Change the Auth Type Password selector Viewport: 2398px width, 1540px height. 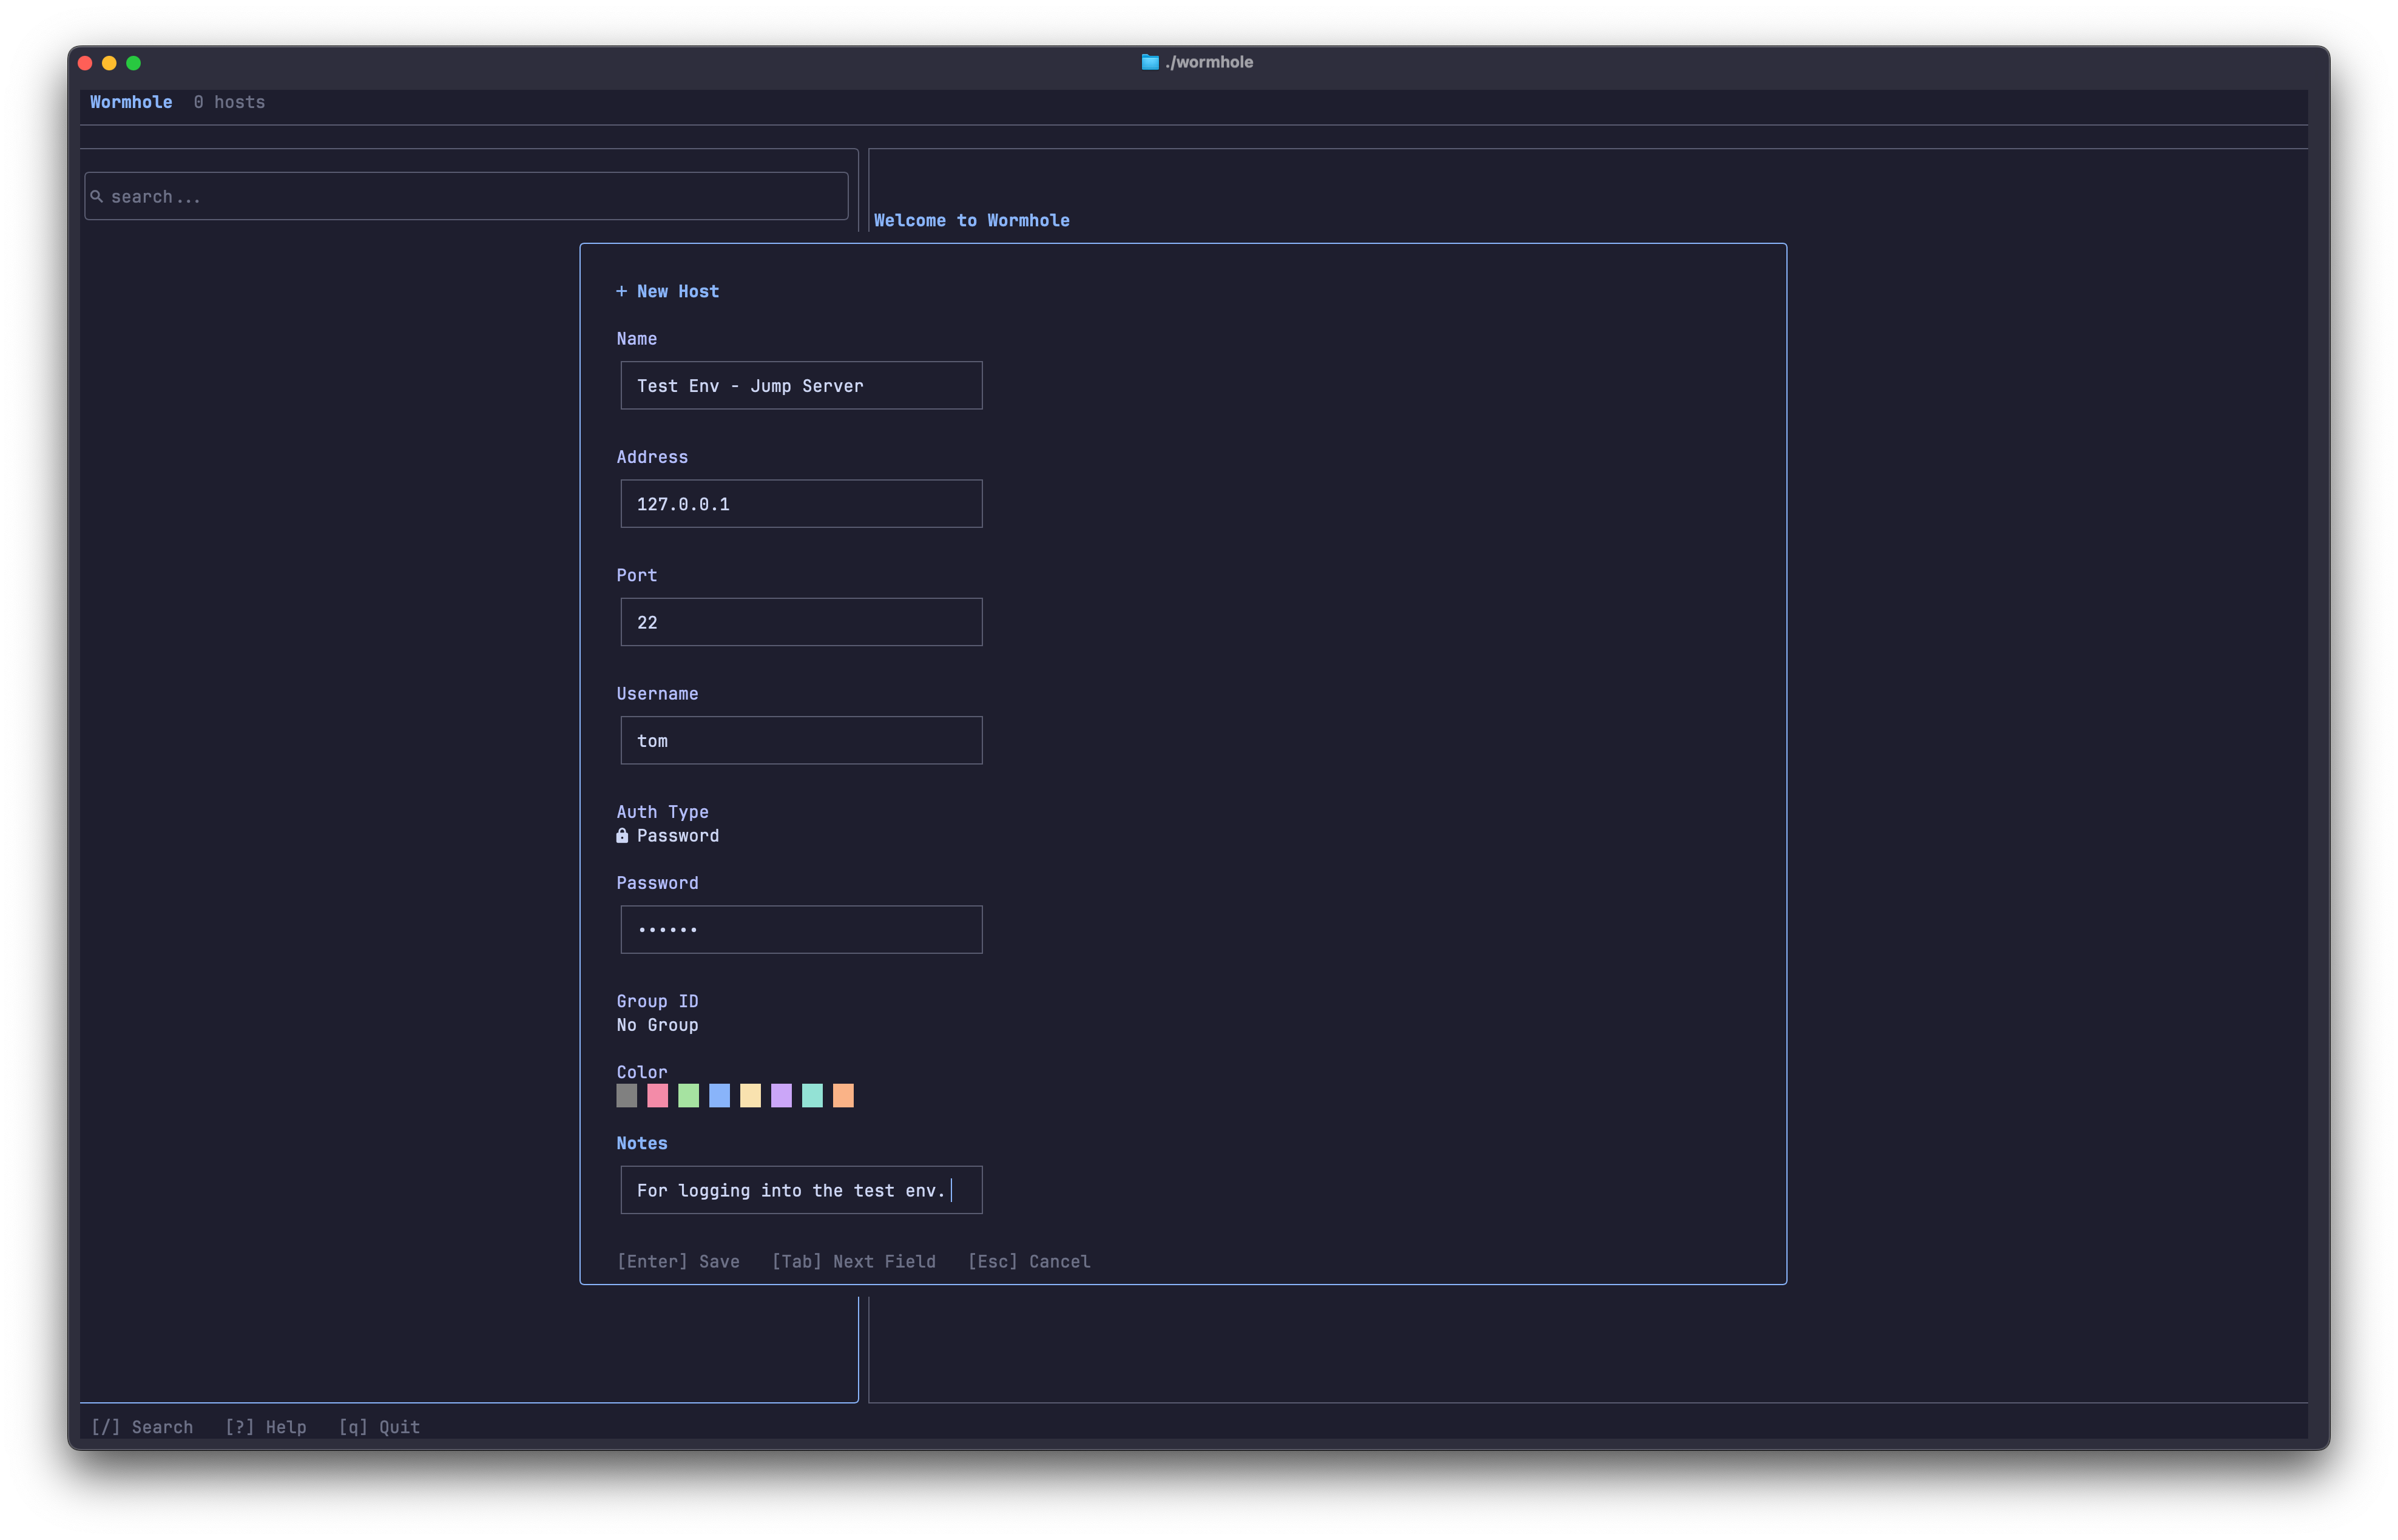pos(668,836)
